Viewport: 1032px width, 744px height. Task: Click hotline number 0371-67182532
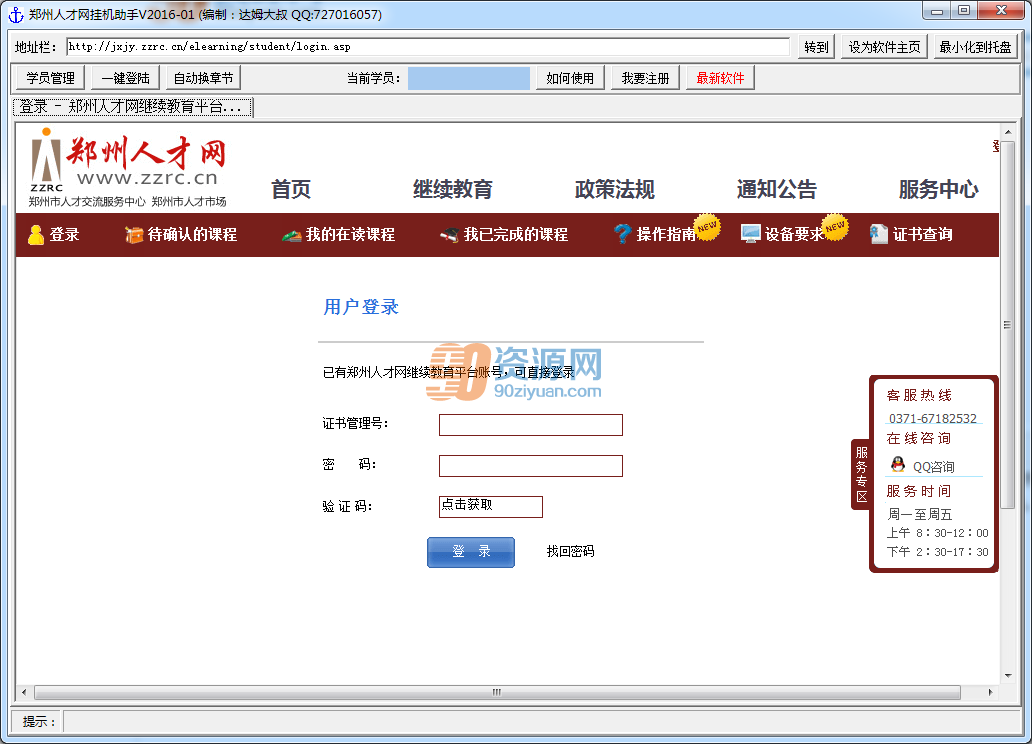tap(933, 419)
